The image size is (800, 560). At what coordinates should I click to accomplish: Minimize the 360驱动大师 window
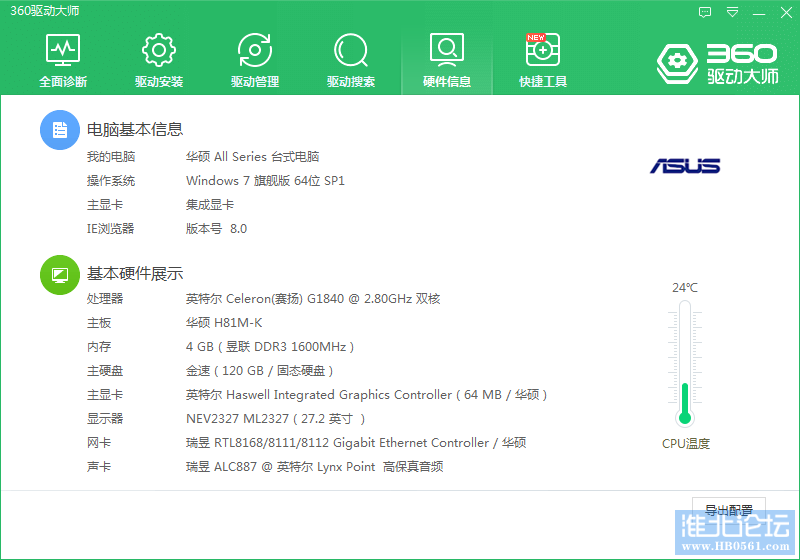[x=759, y=14]
